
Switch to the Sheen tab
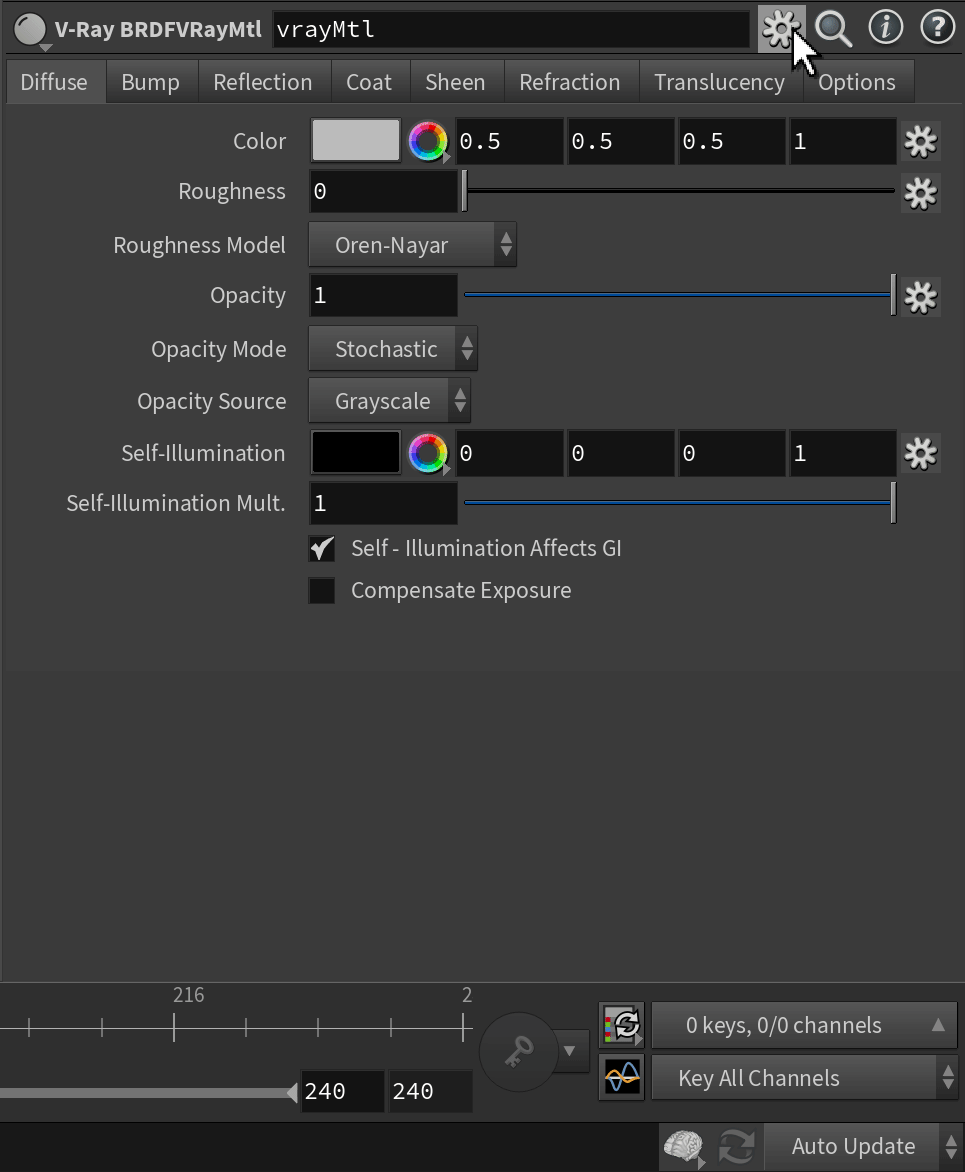coord(455,82)
